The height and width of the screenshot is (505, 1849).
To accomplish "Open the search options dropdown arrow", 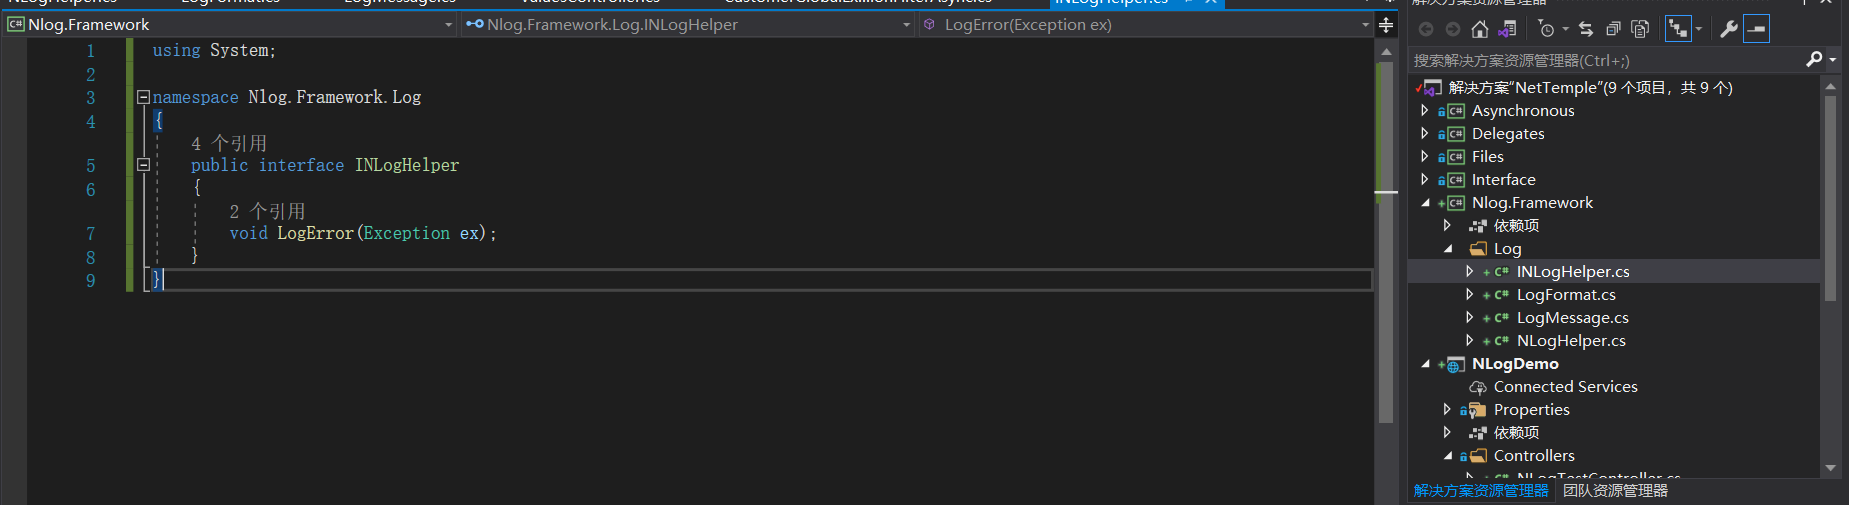I will (x=1833, y=60).
